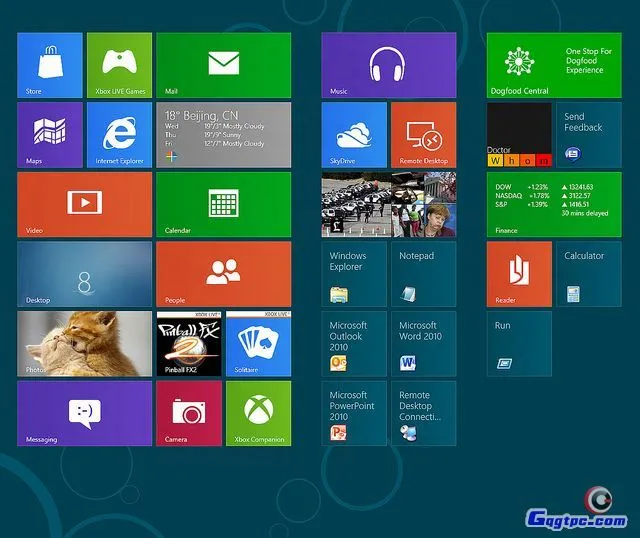Open the Messaging tile

84,412
